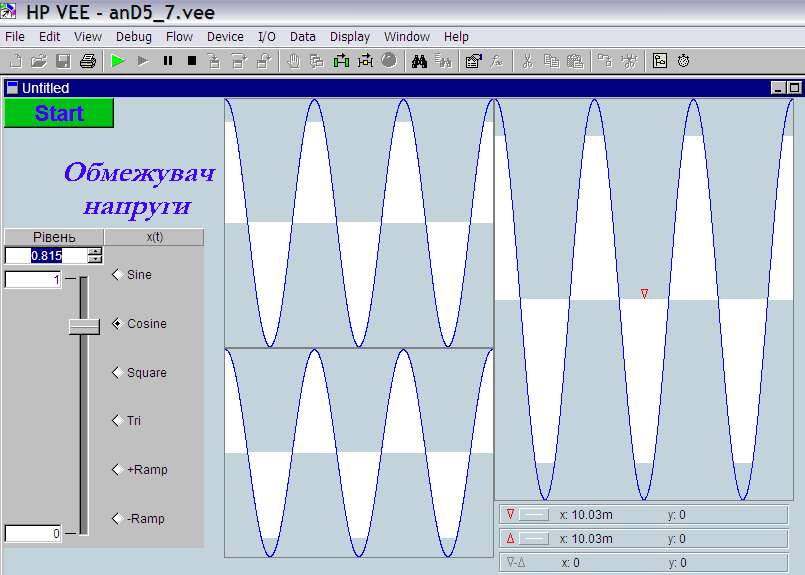Click the panel view picture icon
The width and height of the screenshot is (805, 575).
point(660,61)
